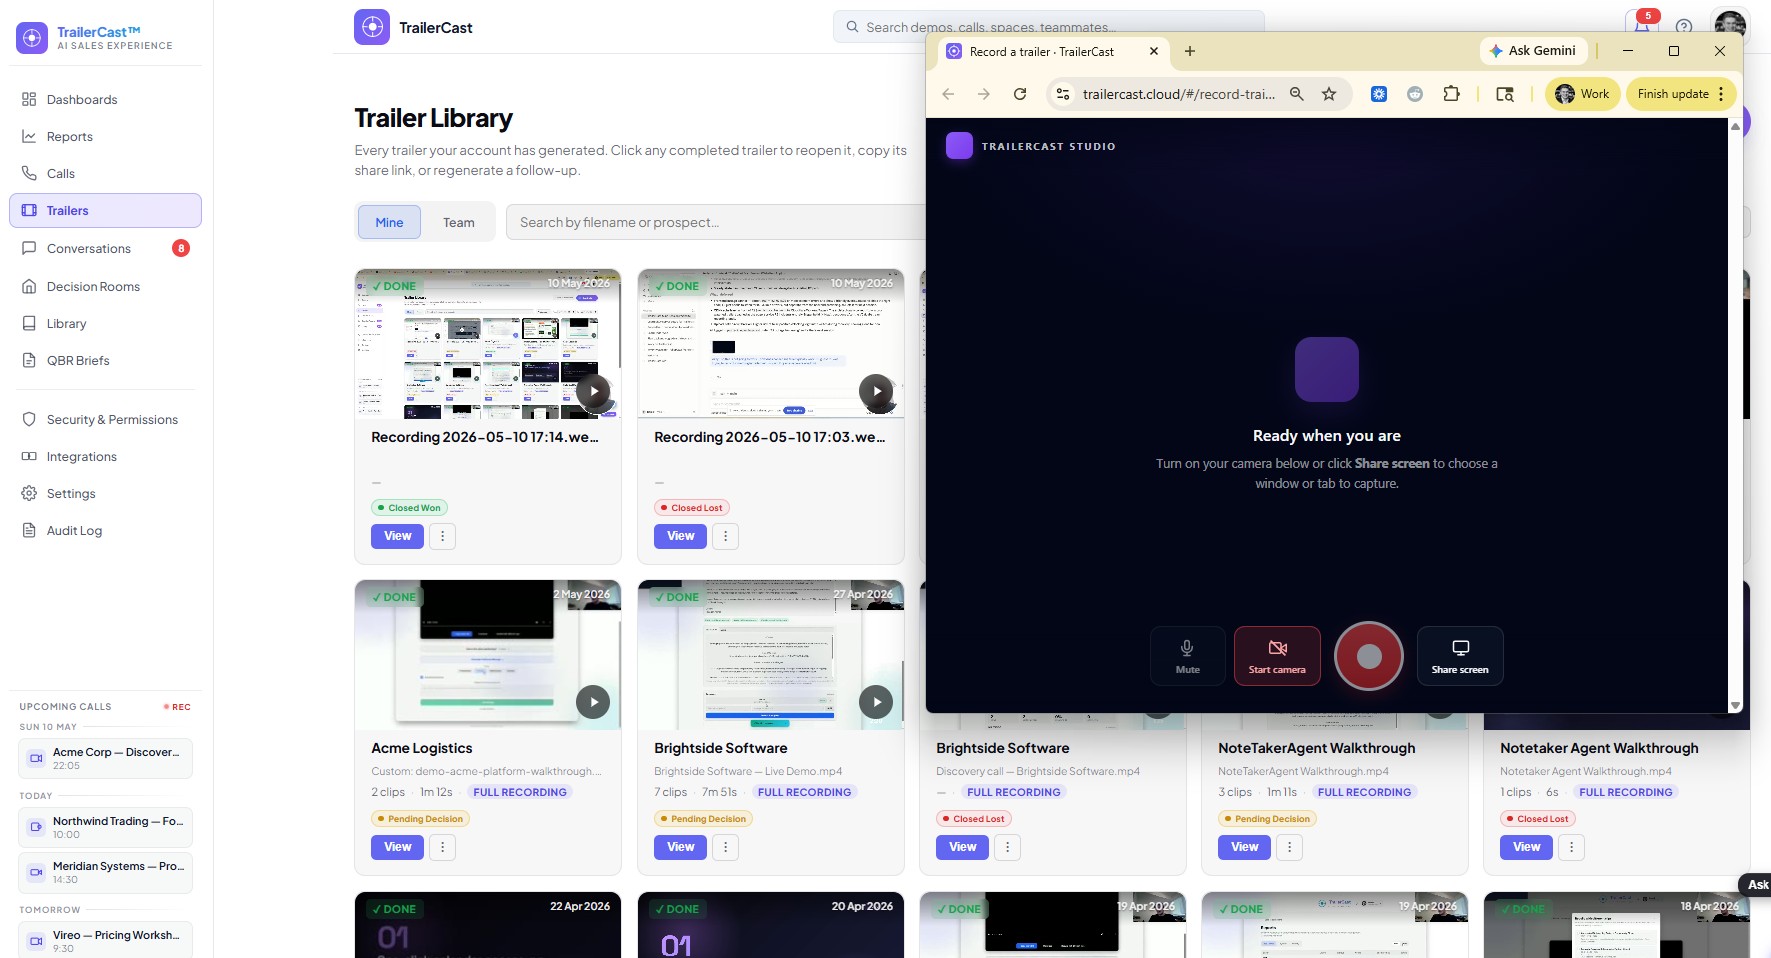The image size is (1771, 958).
Task: View the Brightside Software Discovery call trailer
Action: pyautogui.click(x=963, y=847)
